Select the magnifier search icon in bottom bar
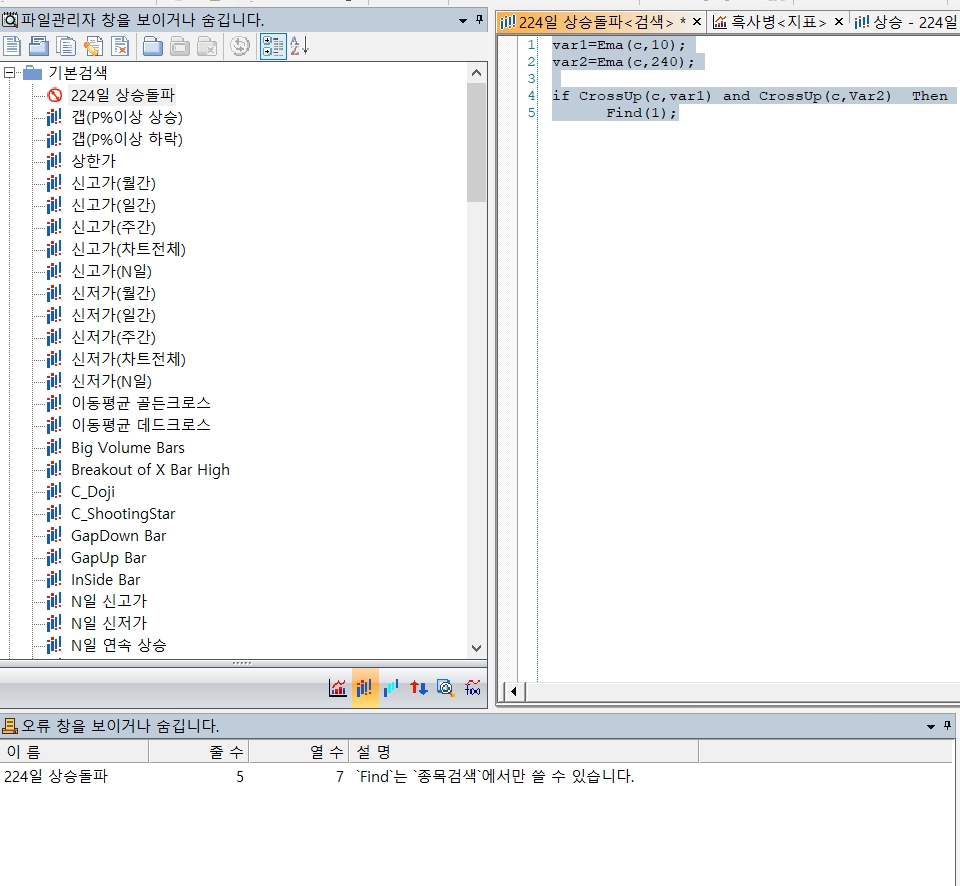 pyautogui.click(x=446, y=688)
